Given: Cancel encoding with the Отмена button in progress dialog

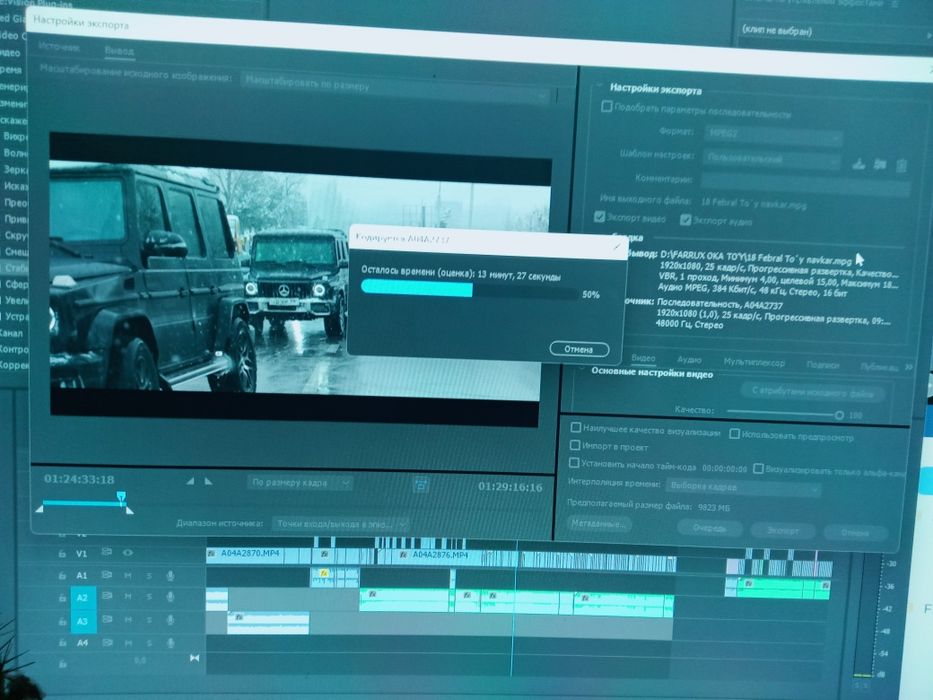Looking at the screenshot, I should 579,349.
